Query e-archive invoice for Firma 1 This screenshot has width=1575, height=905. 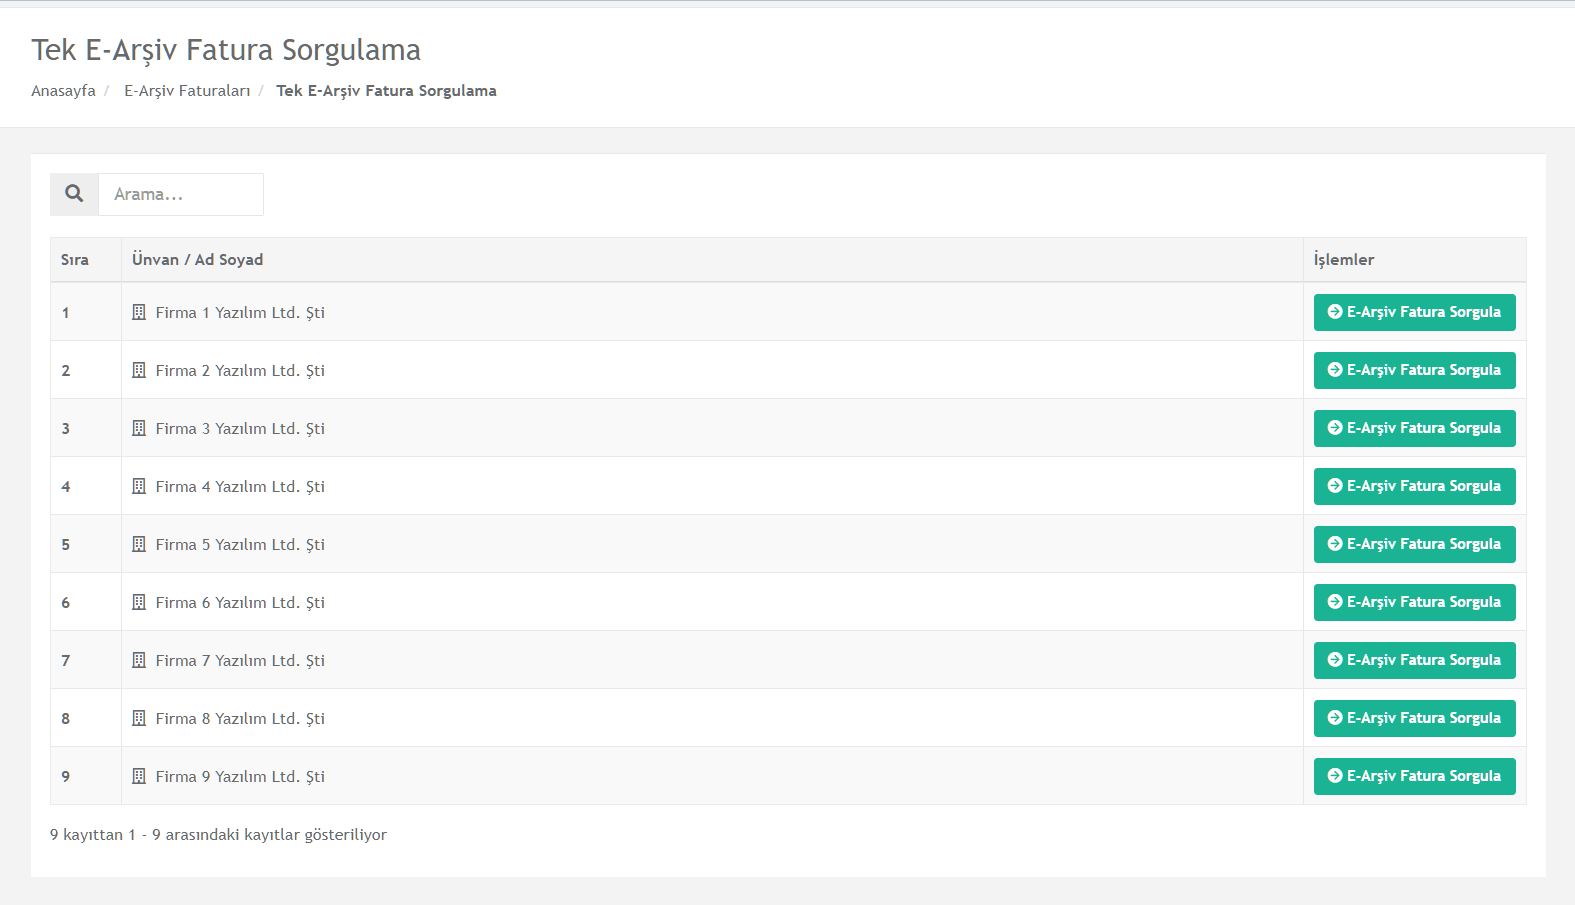[x=1414, y=312]
